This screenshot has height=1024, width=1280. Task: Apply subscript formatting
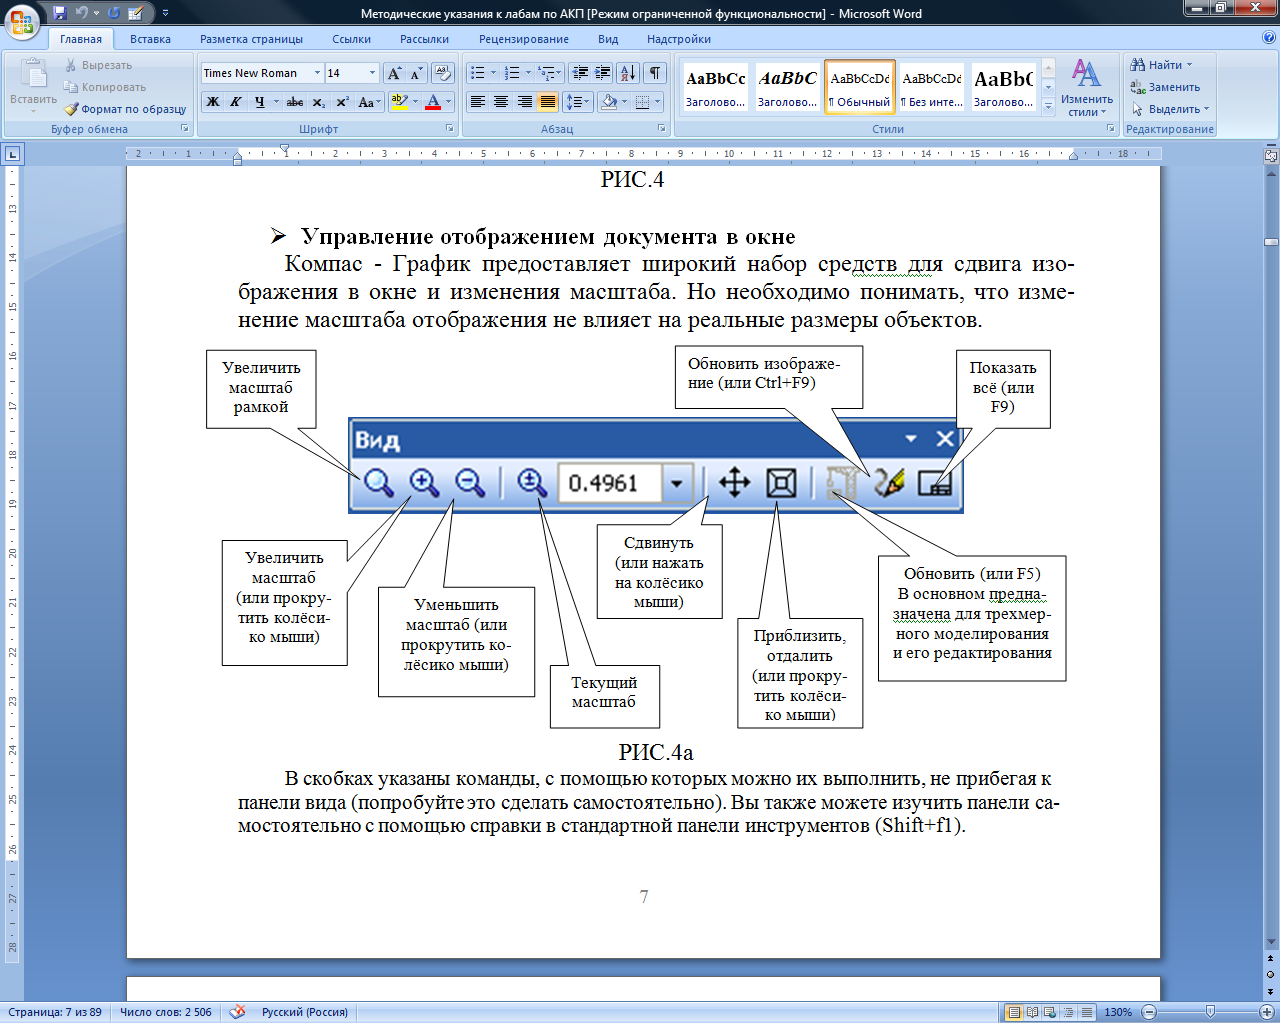coord(318,102)
